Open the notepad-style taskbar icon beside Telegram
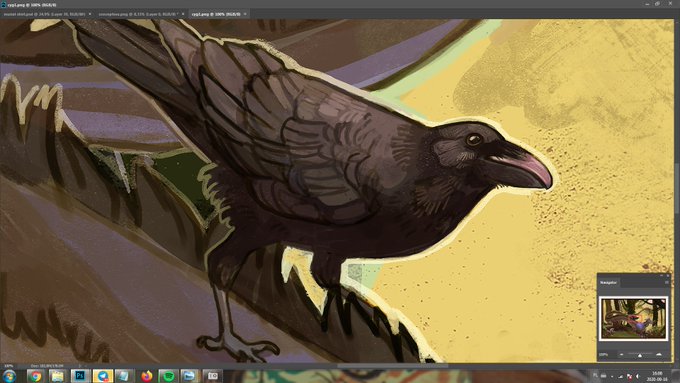The image size is (680, 383). coord(124,376)
